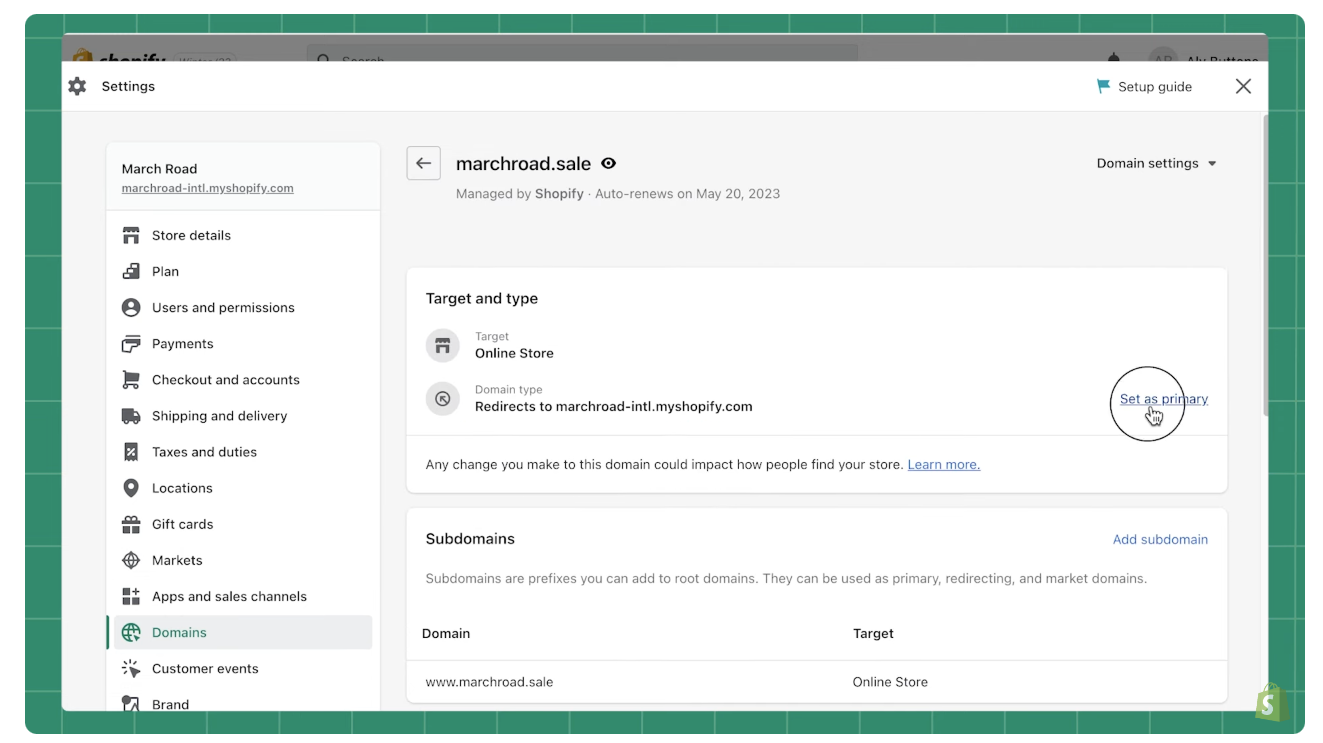
Task: Expand the Domain settings dropdown
Action: (1156, 164)
